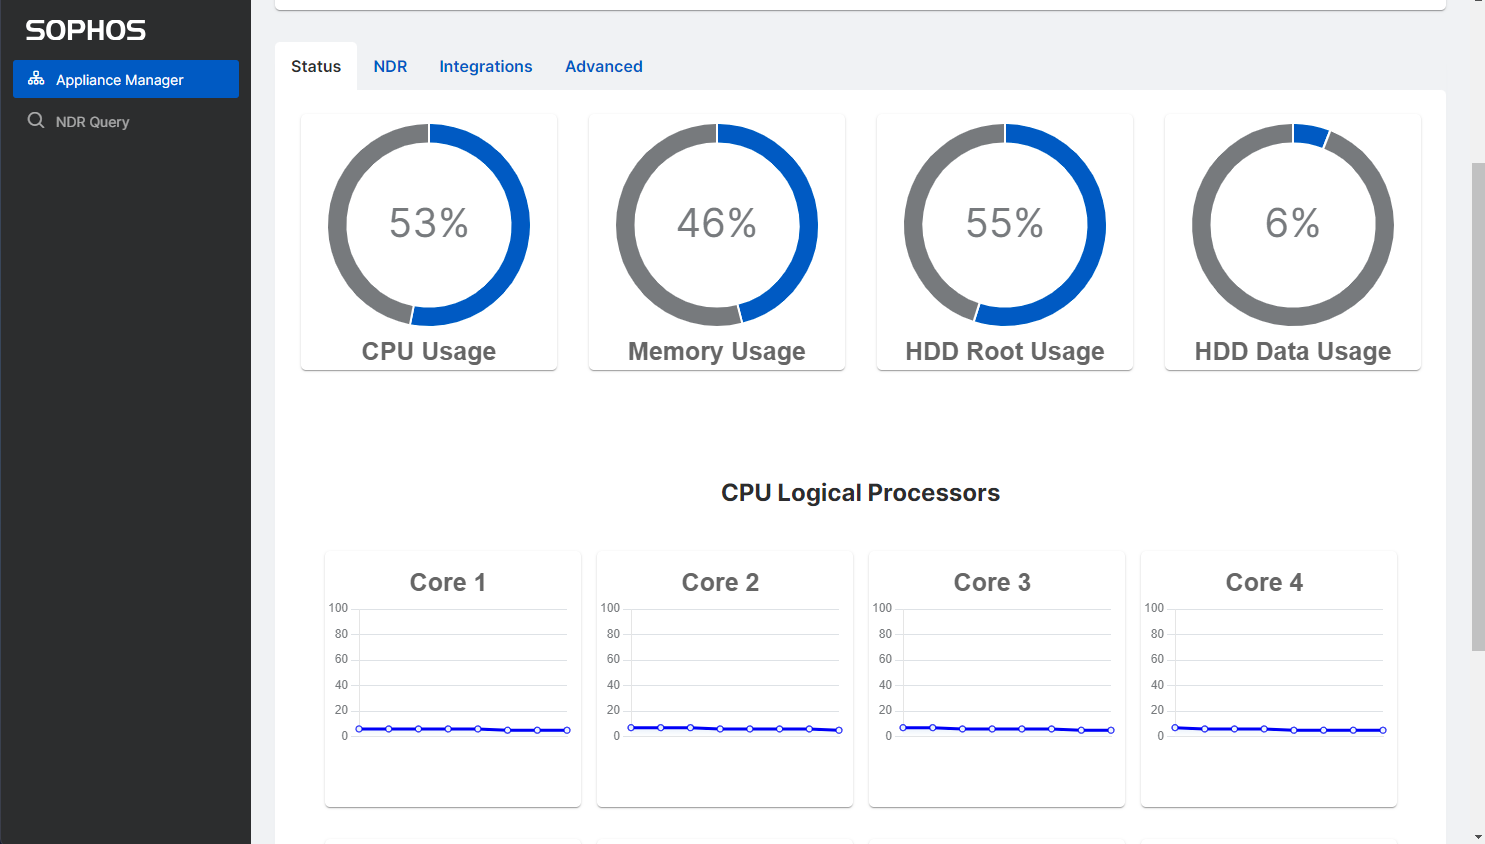Switch to the NDR tab
The image size is (1485, 844).
390,67
